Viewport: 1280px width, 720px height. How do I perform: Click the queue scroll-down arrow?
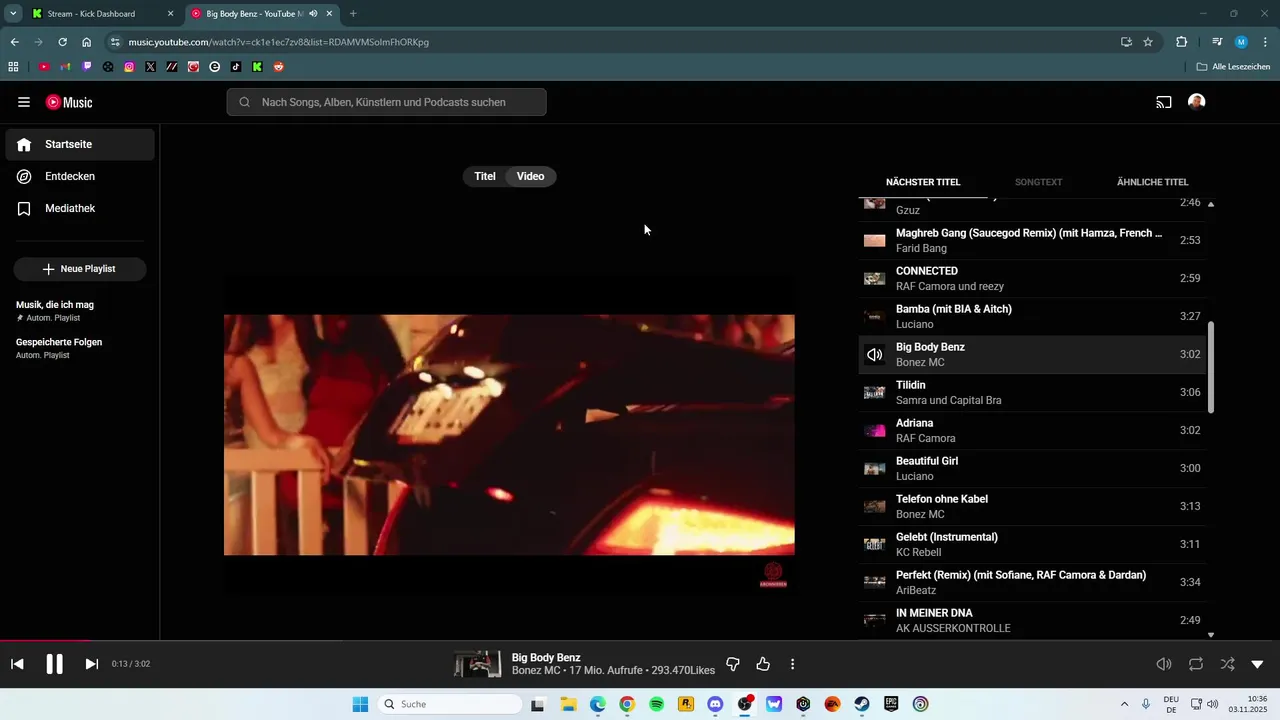[x=1211, y=634]
